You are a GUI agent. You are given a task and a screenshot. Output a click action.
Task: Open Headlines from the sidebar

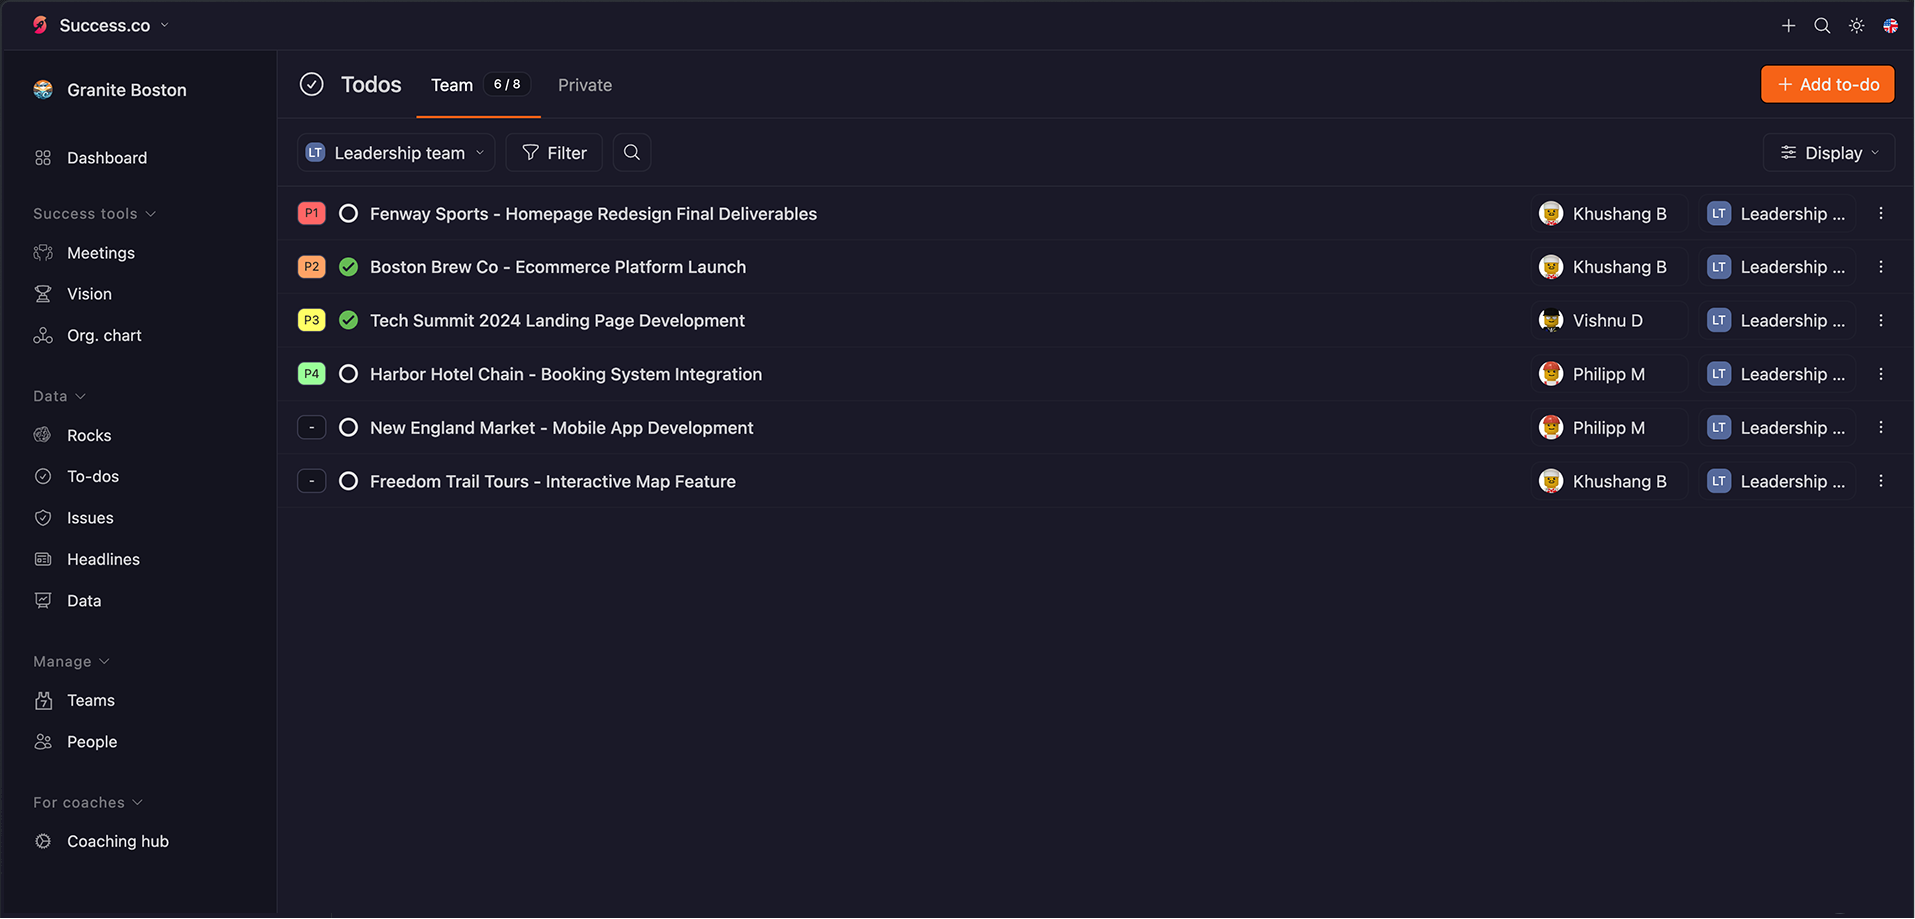103,559
